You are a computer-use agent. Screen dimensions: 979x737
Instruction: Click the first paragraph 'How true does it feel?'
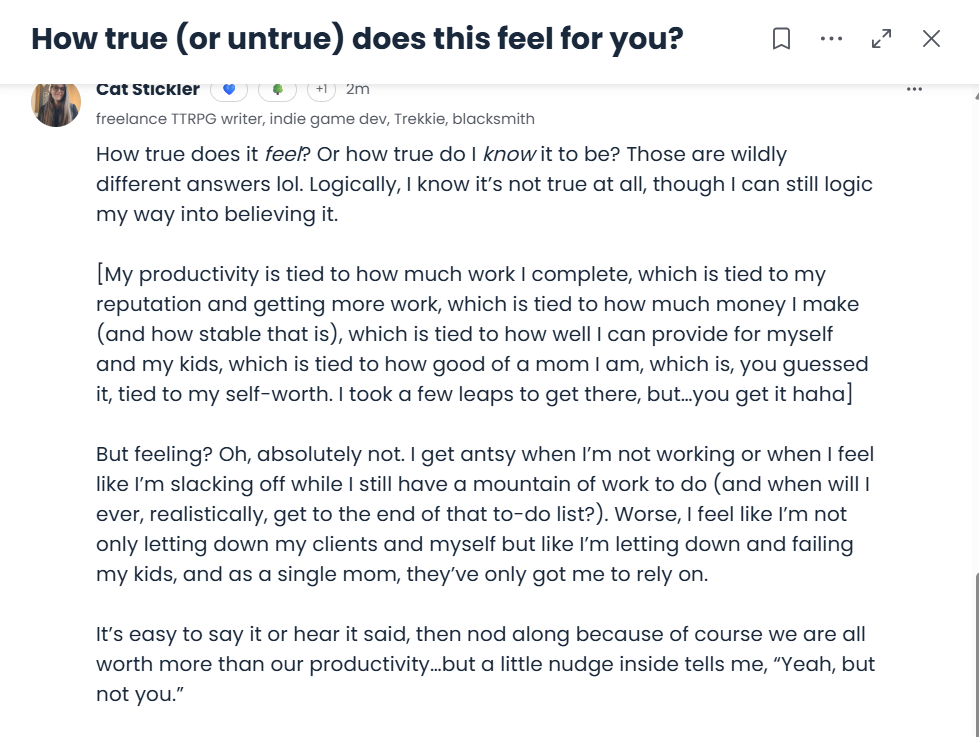pos(484,184)
